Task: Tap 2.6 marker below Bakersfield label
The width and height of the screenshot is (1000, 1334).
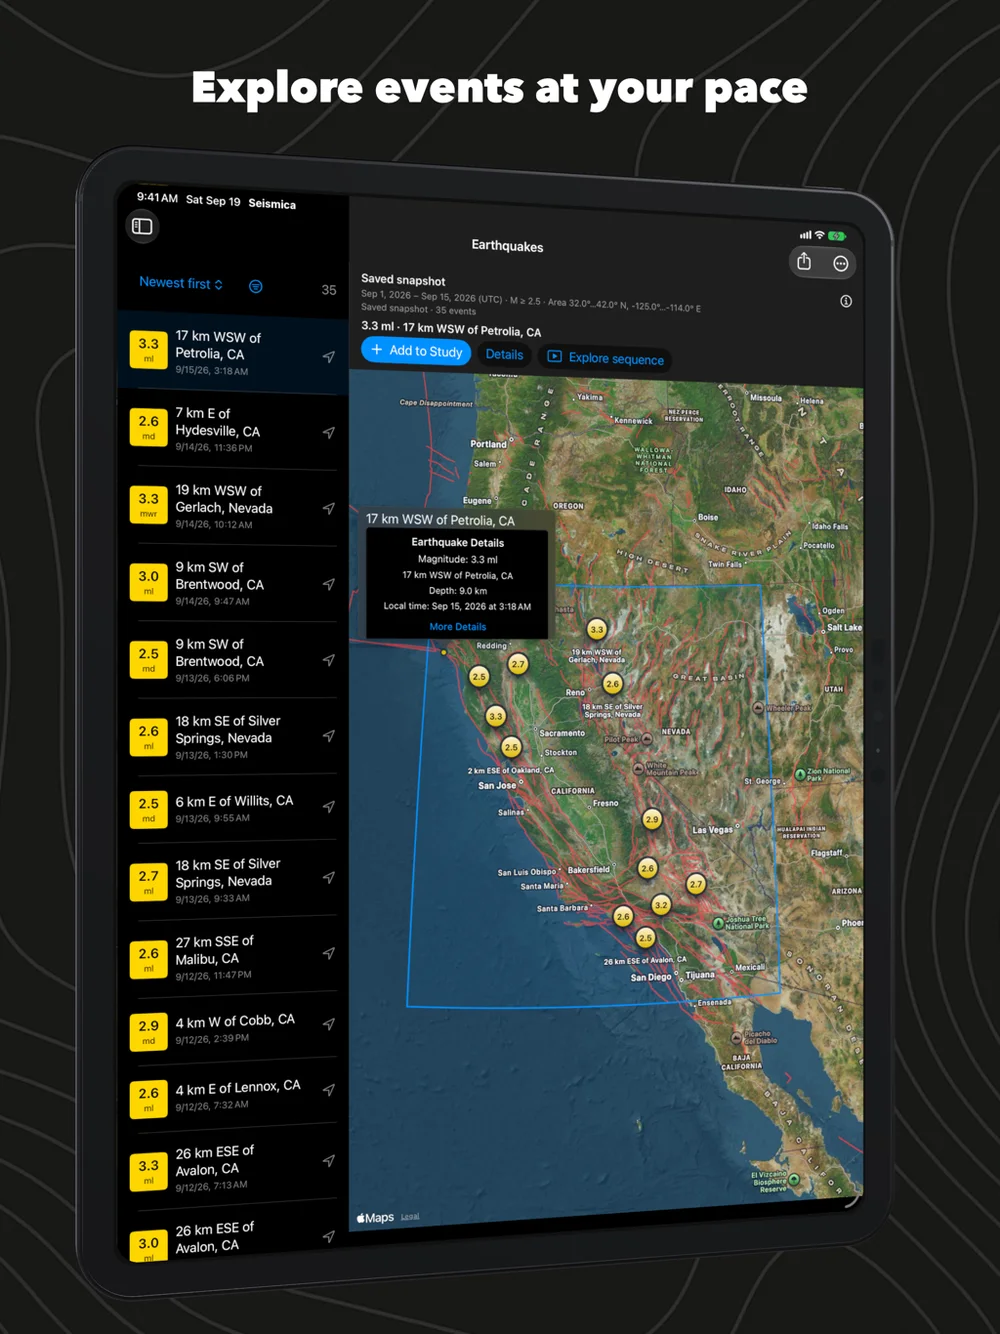Action: click(x=647, y=868)
